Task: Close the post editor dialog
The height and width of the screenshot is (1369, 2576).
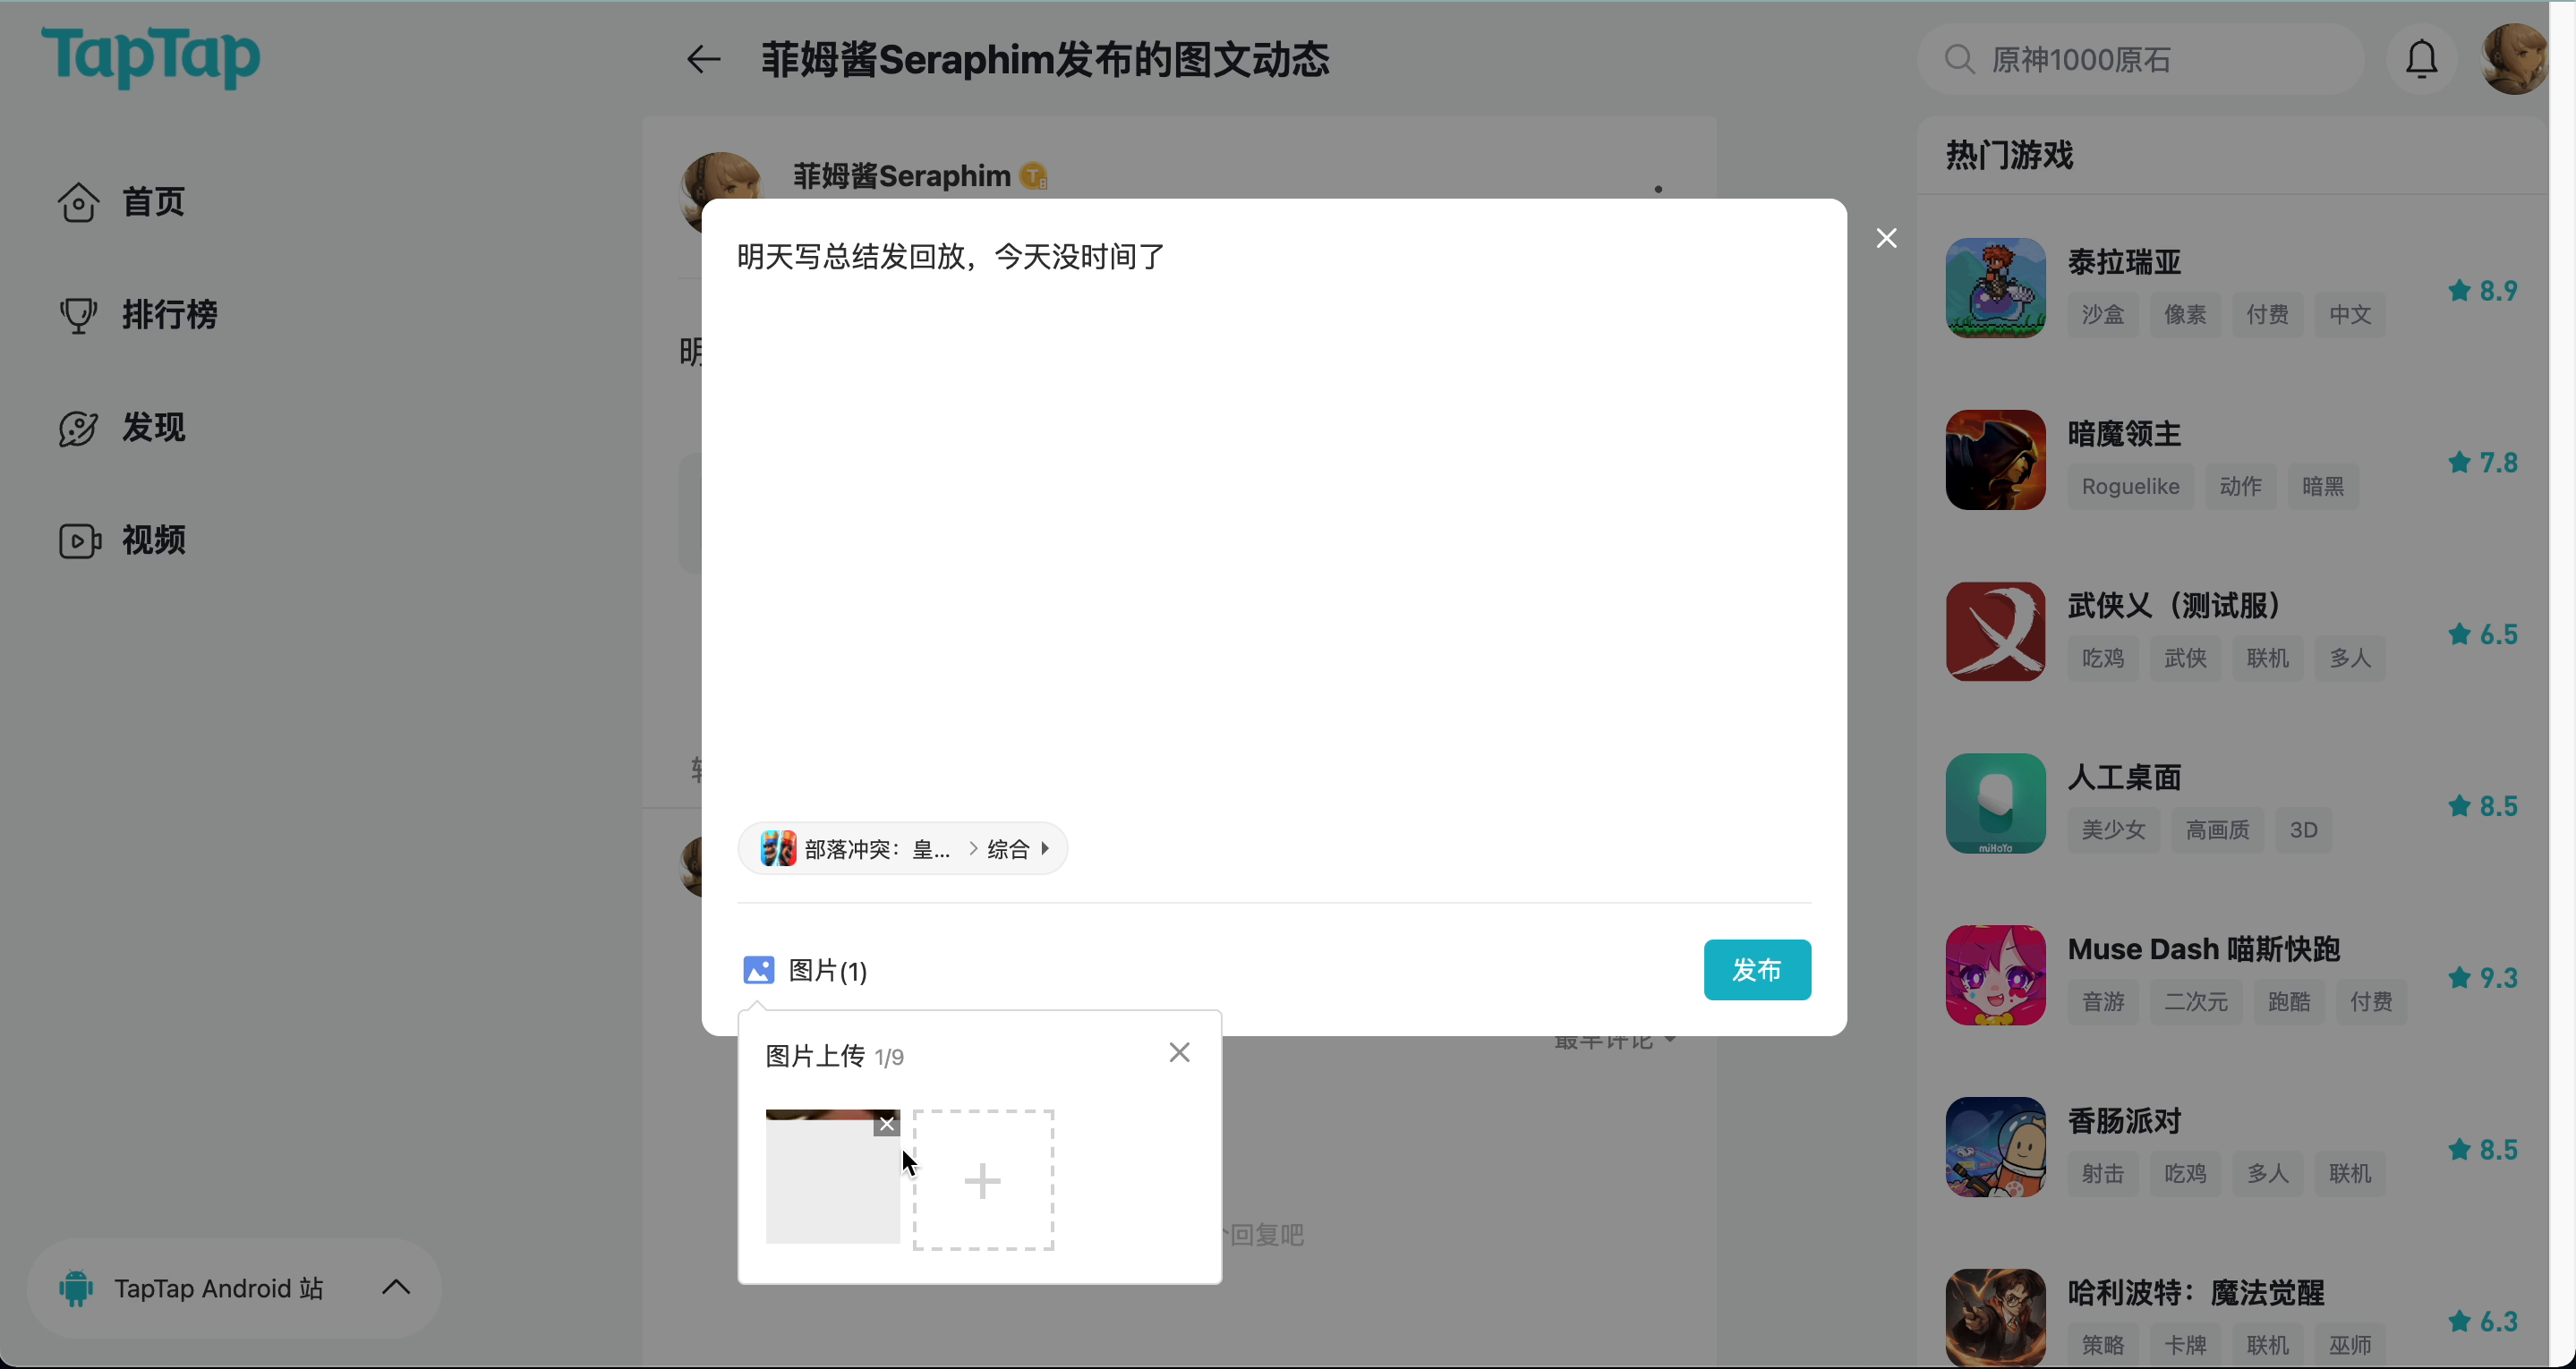Action: [1886, 238]
